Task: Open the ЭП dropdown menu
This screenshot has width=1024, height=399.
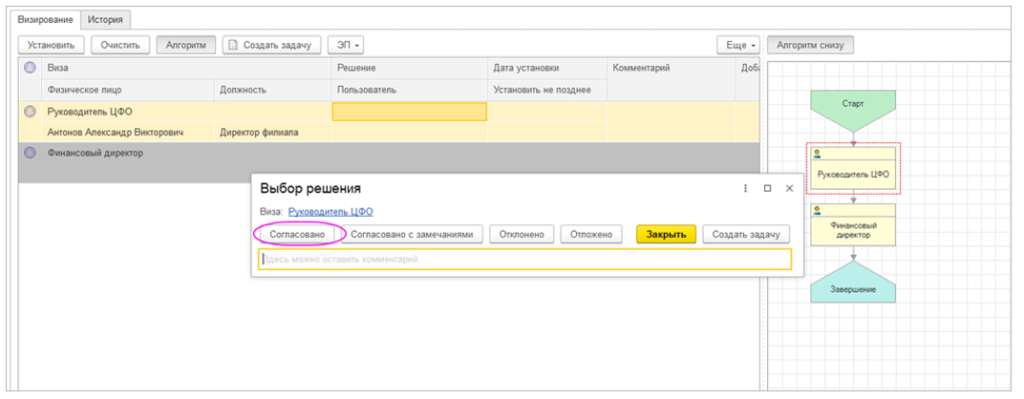Action: (x=345, y=46)
